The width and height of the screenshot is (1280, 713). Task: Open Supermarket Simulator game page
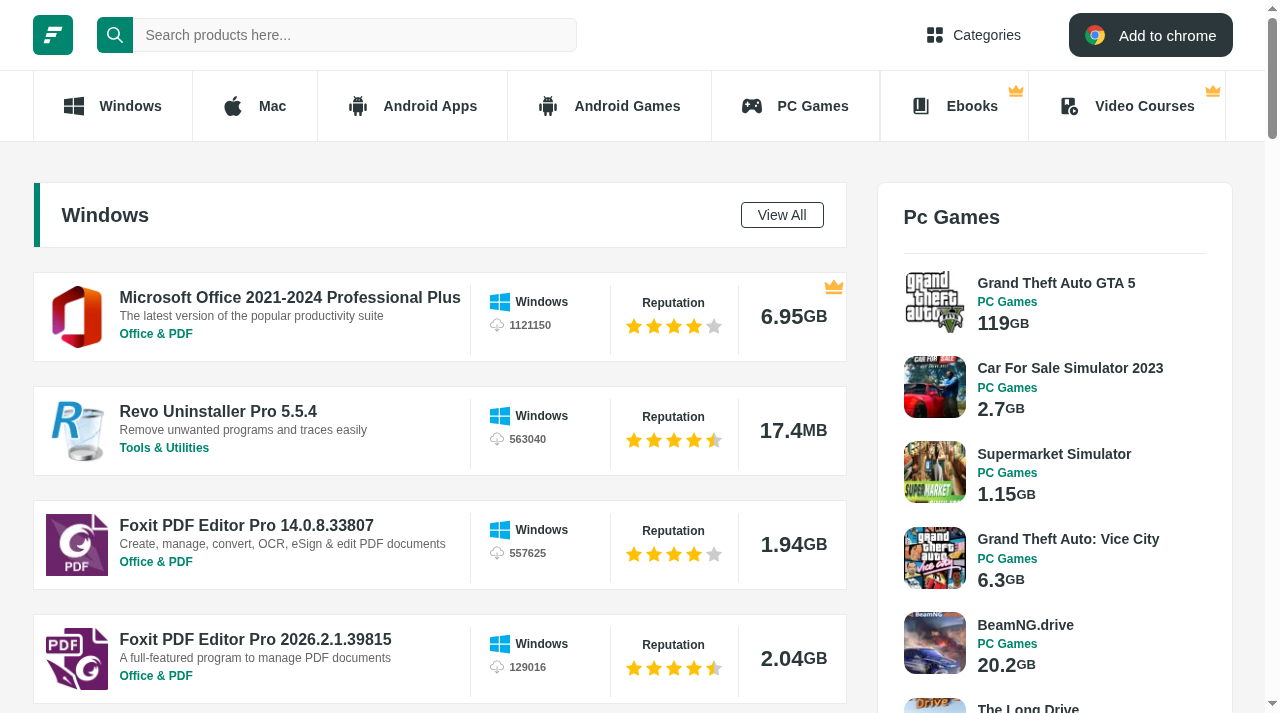[x=1054, y=454]
